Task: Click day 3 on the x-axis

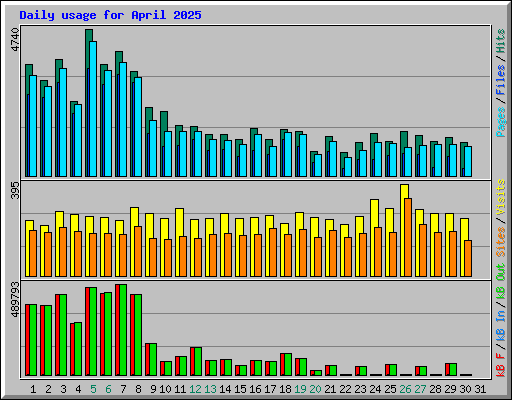Action: pyautogui.click(x=63, y=389)
